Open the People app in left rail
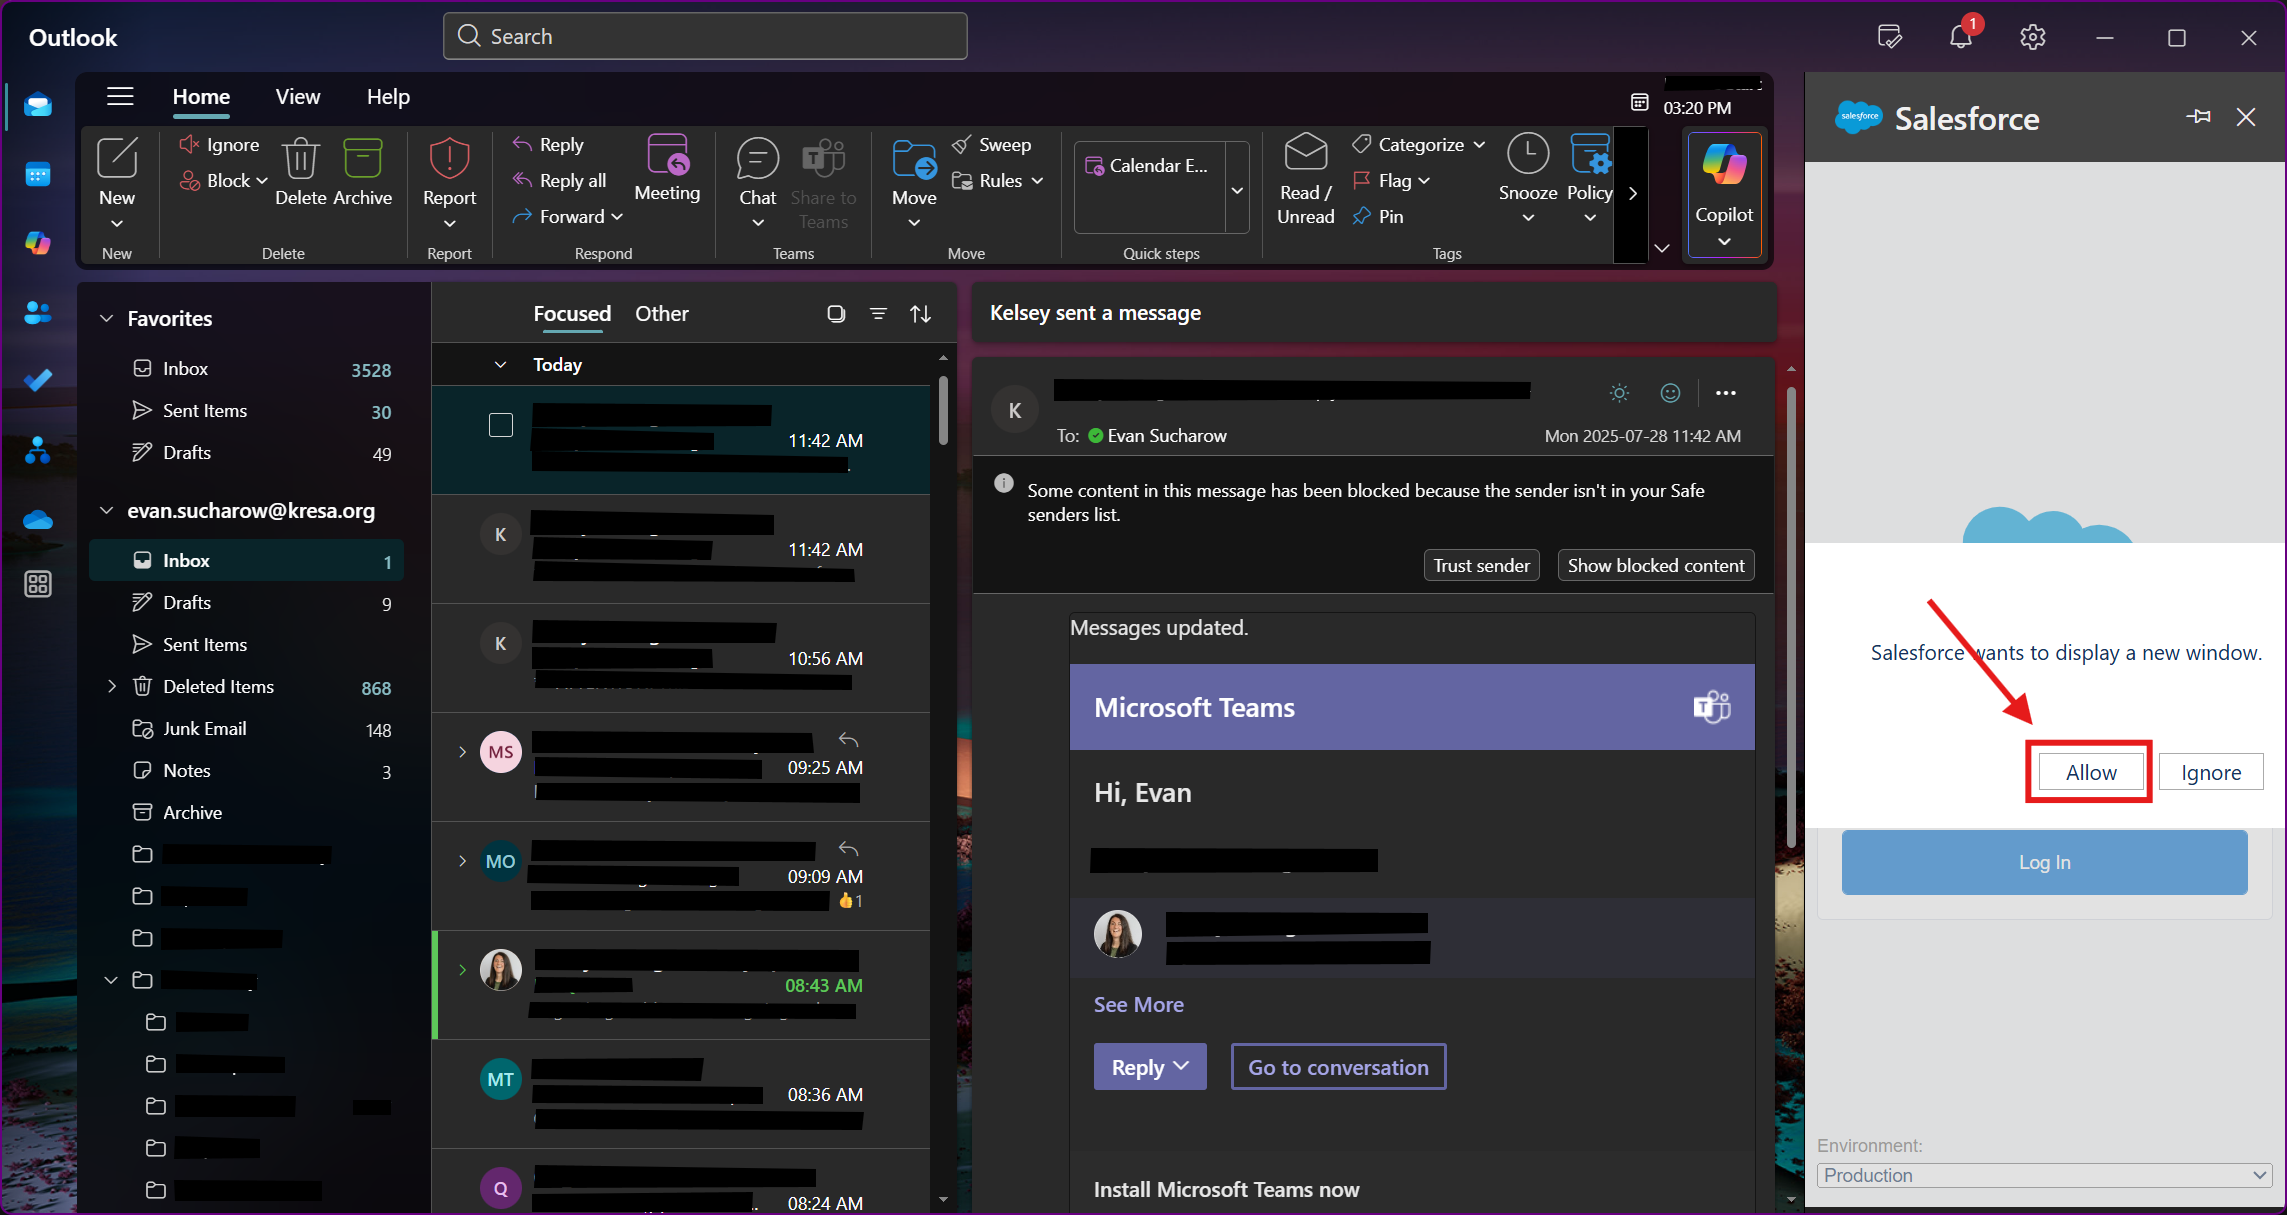This screenshot has height=1215, width=2287. (38, 312)
